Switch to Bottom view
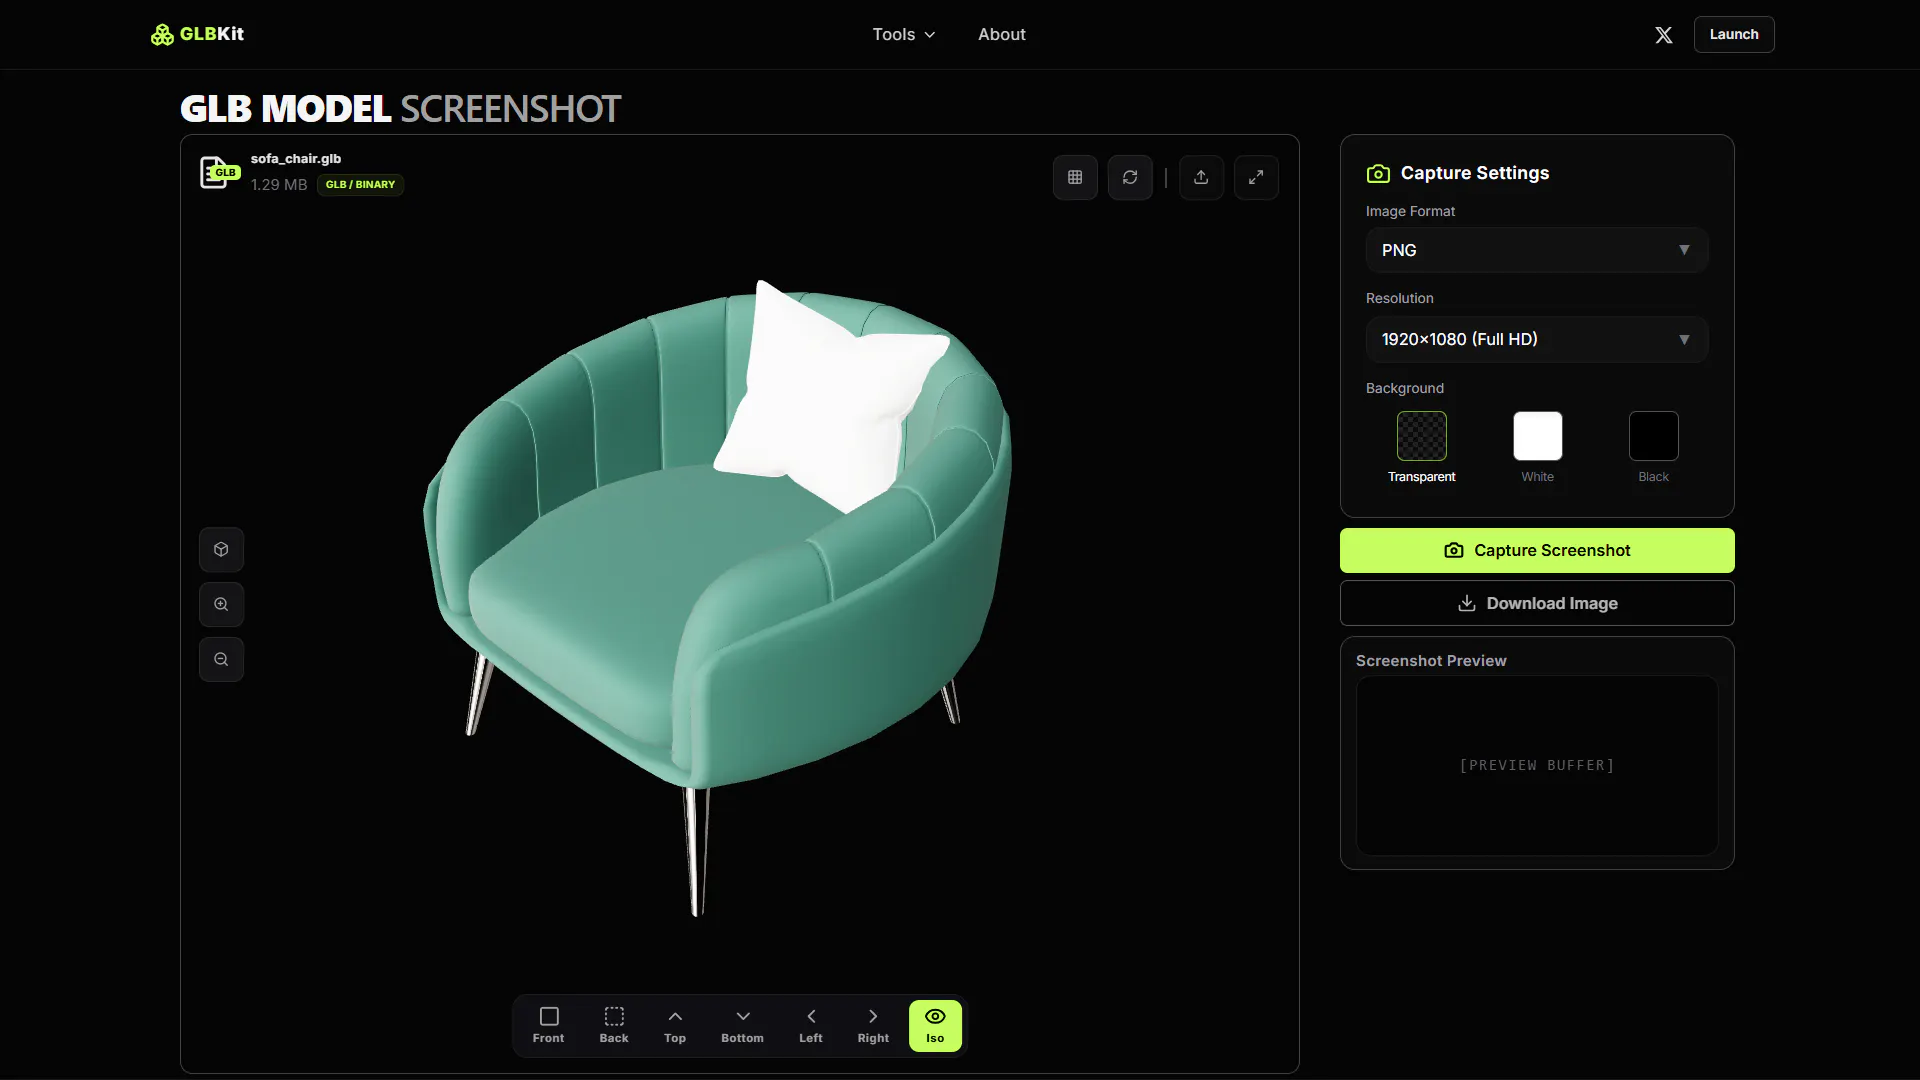The height and width of the screenshot is (1080, 1920). [742, 1026]
